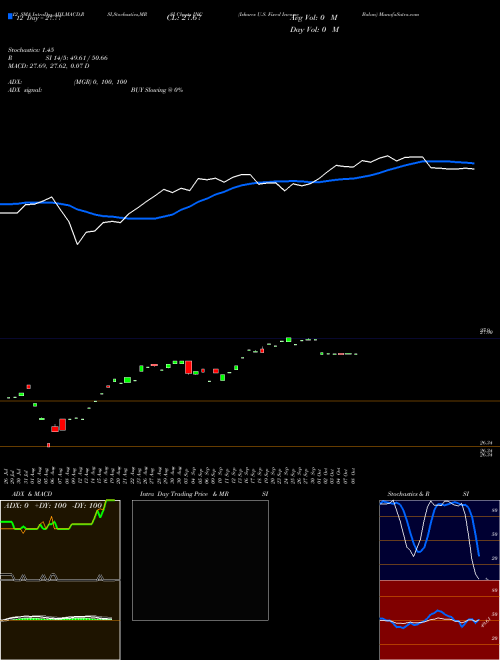Click the lowest red candlestick near 26.34
The image size is (500, 660).
point(48,445)
